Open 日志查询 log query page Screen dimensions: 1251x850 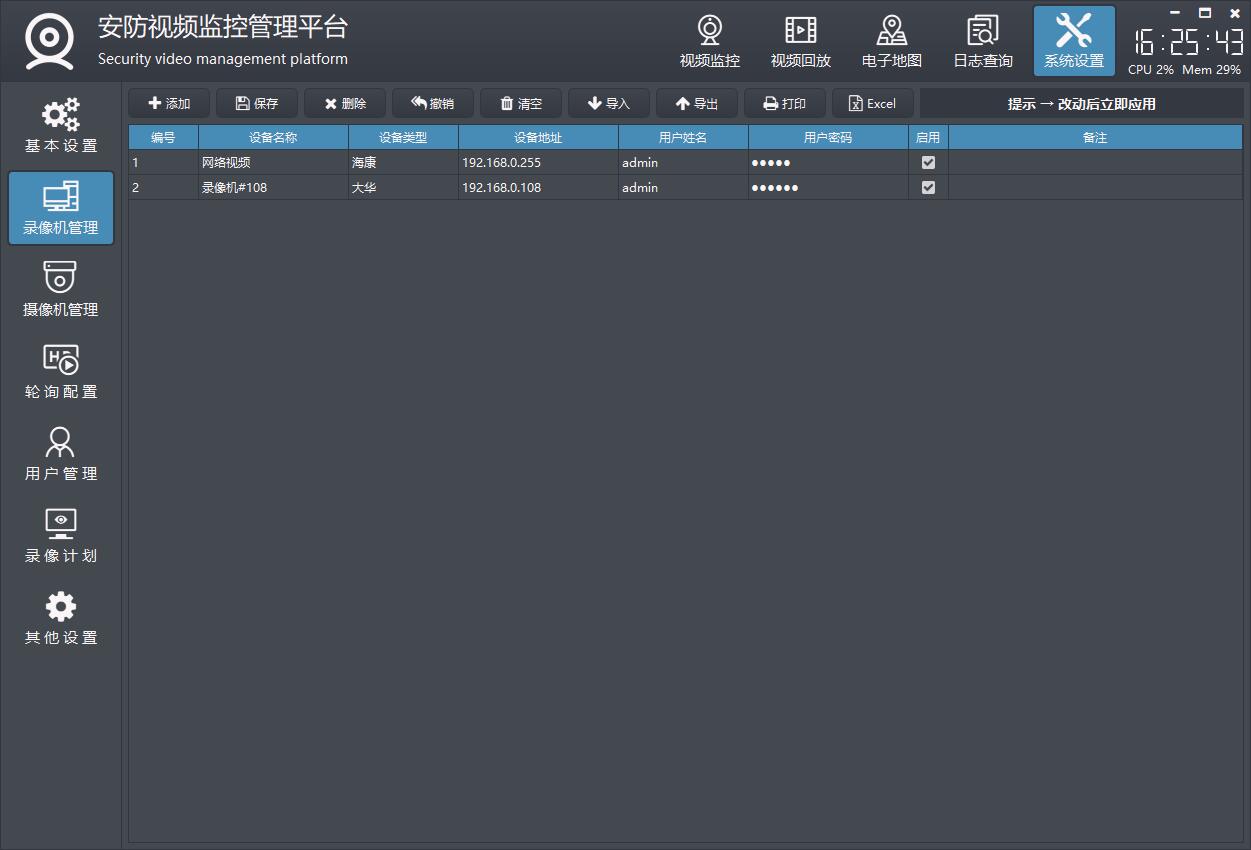[x=982, y=42]
